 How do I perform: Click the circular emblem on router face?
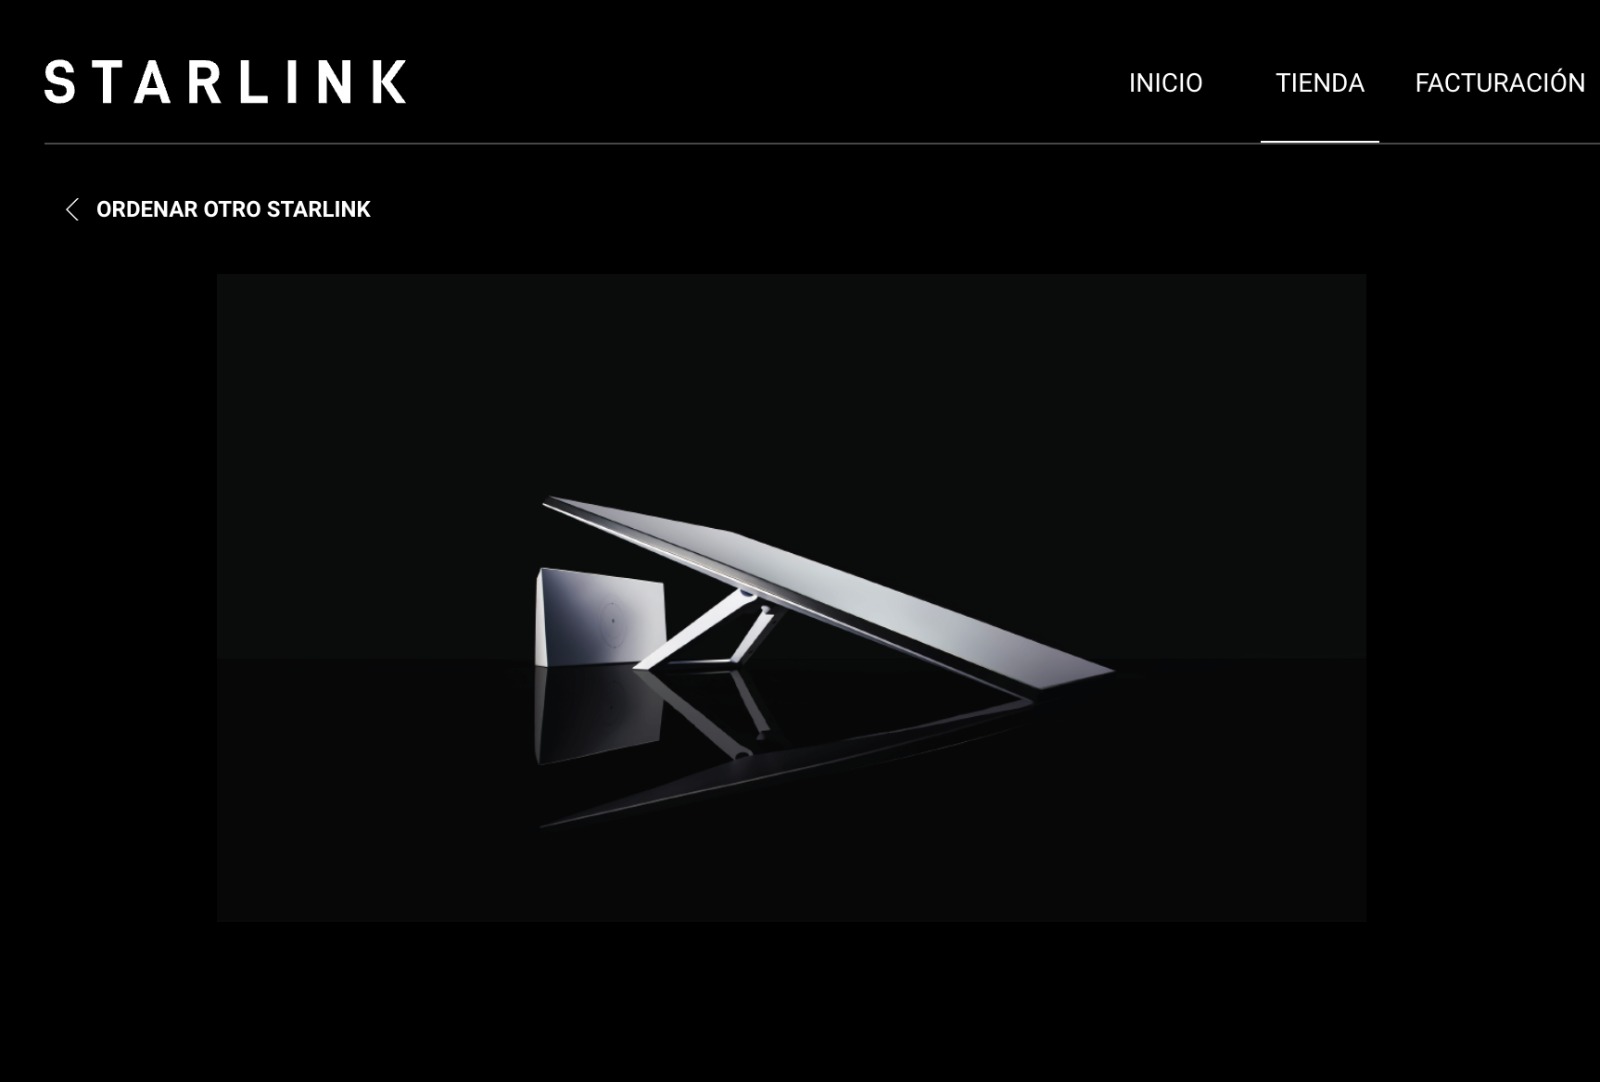(x=612, y=621)
